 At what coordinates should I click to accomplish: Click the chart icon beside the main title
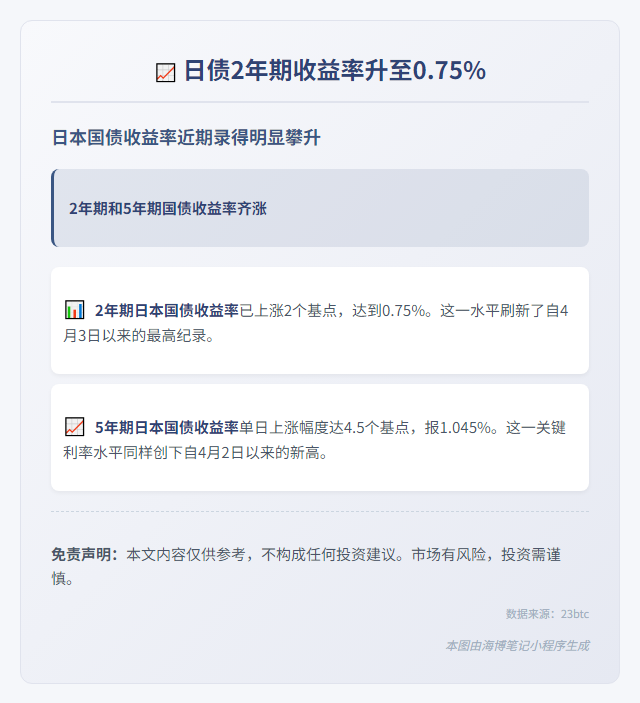pos(165,72)
